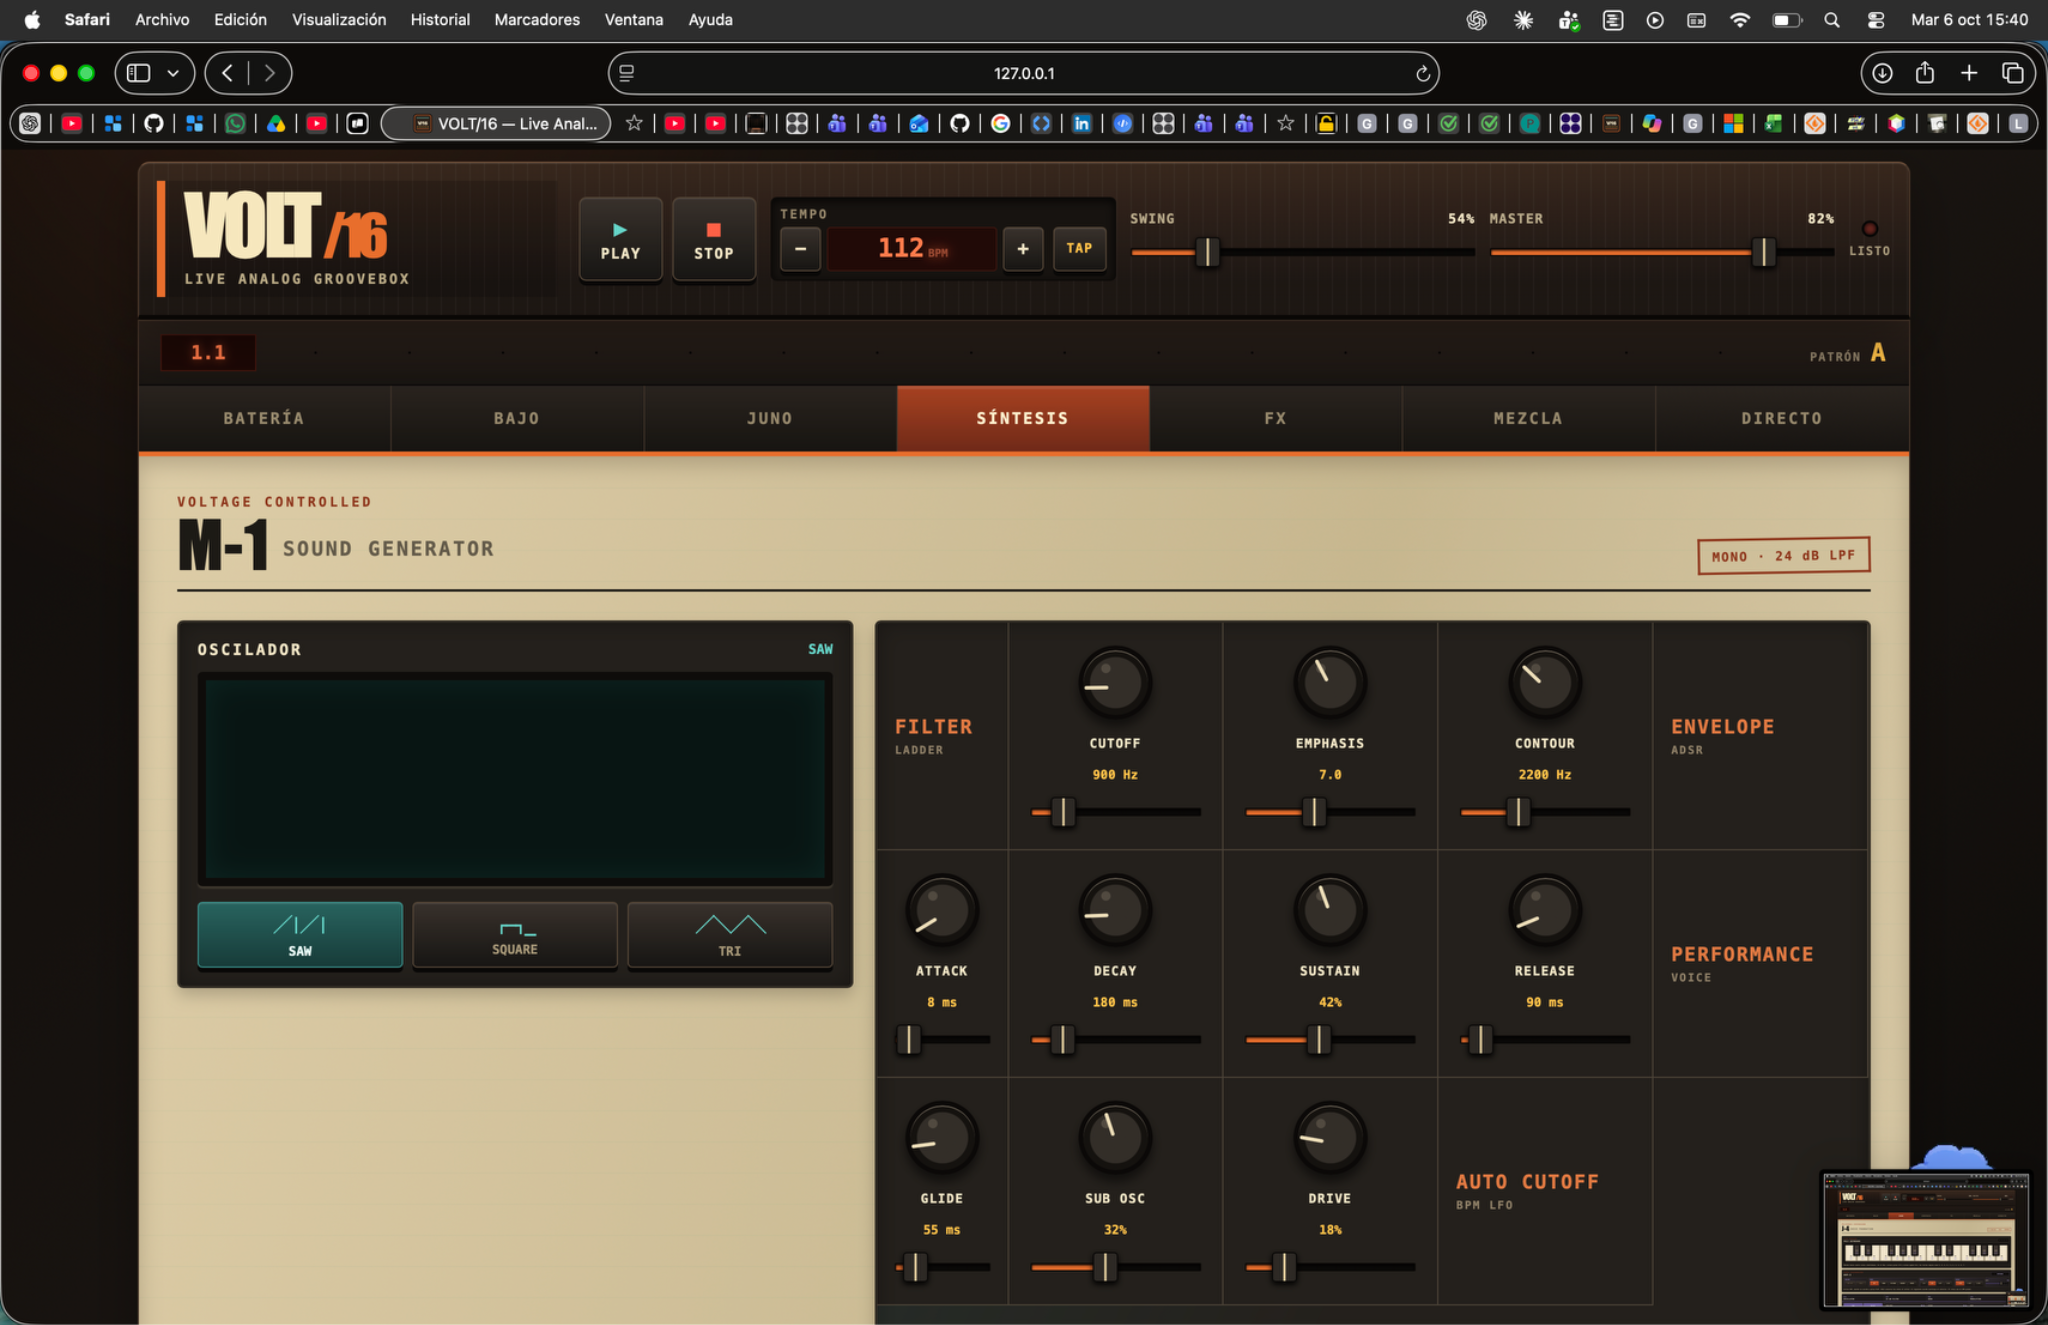
Task: Open the Marcadores menu
Action: 537,19
